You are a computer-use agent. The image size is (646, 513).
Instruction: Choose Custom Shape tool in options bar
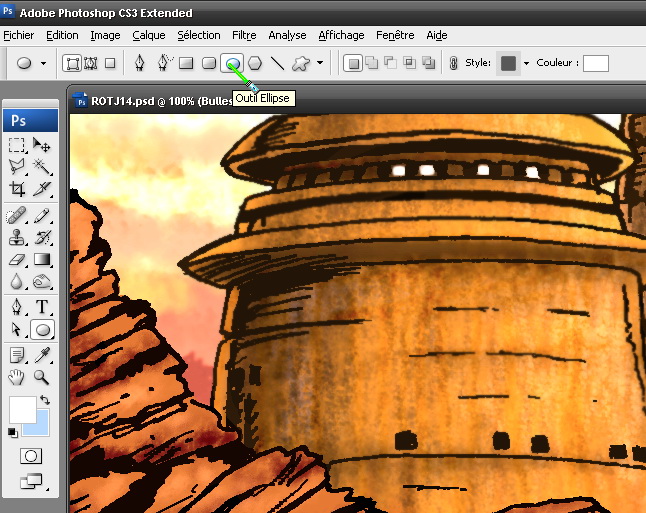click(x=301, y=63)
